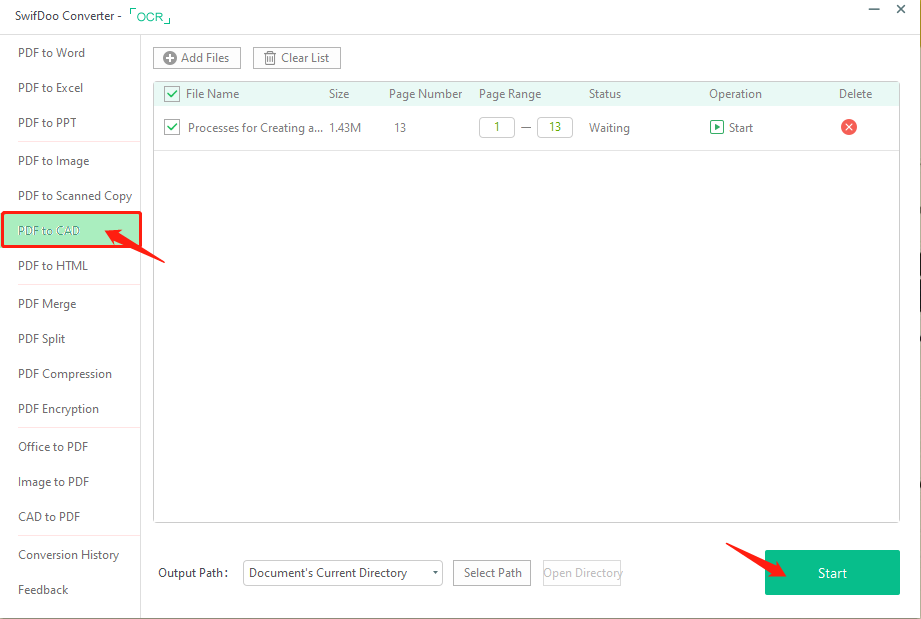This screenshot has height=619, width=921.
Task: Select PDF to Word in sidebar
Action: 52,53
